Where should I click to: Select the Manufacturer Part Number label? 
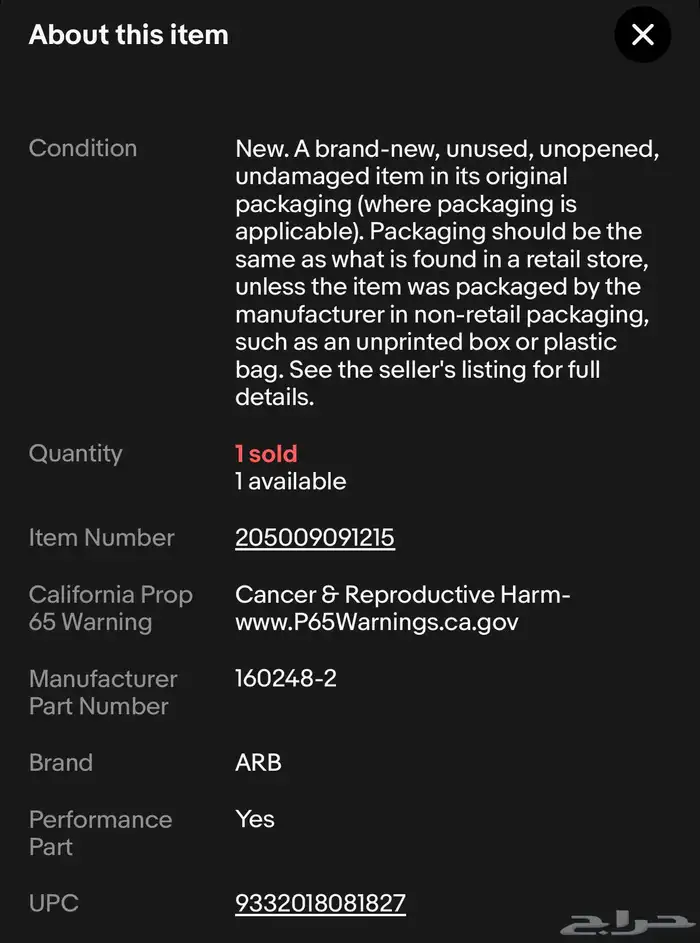point(102,692)
